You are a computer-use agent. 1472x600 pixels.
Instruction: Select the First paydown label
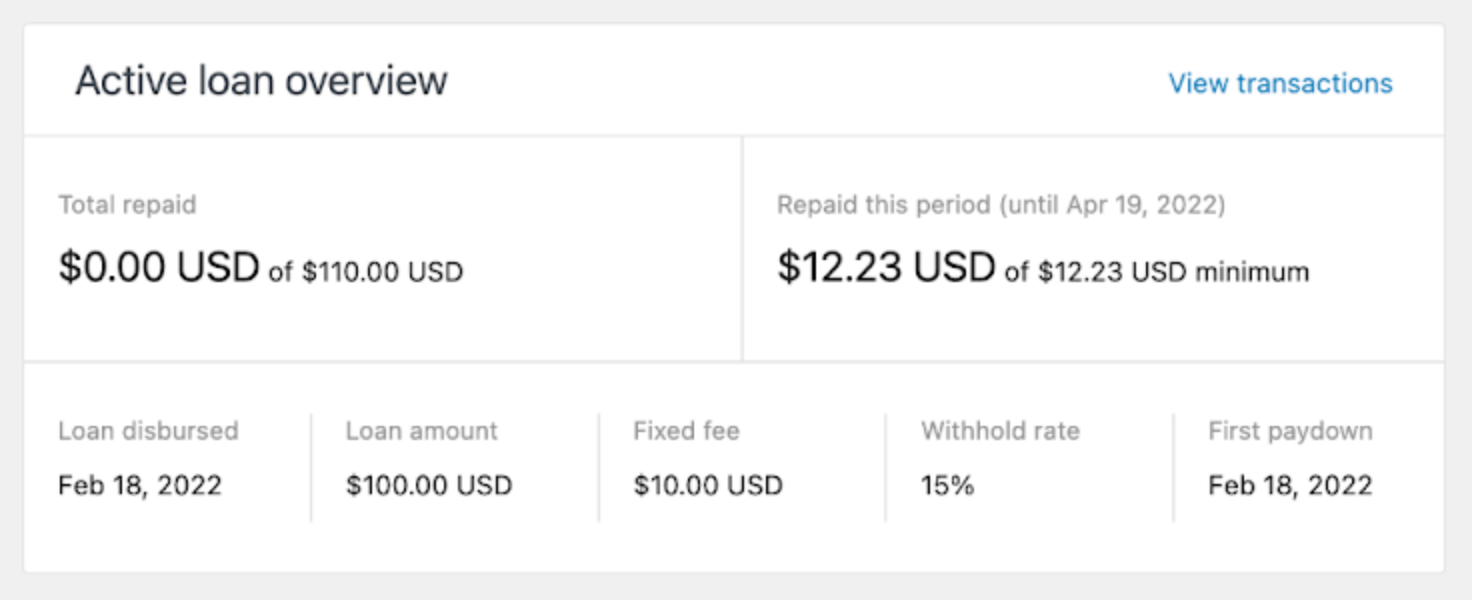1289,431
